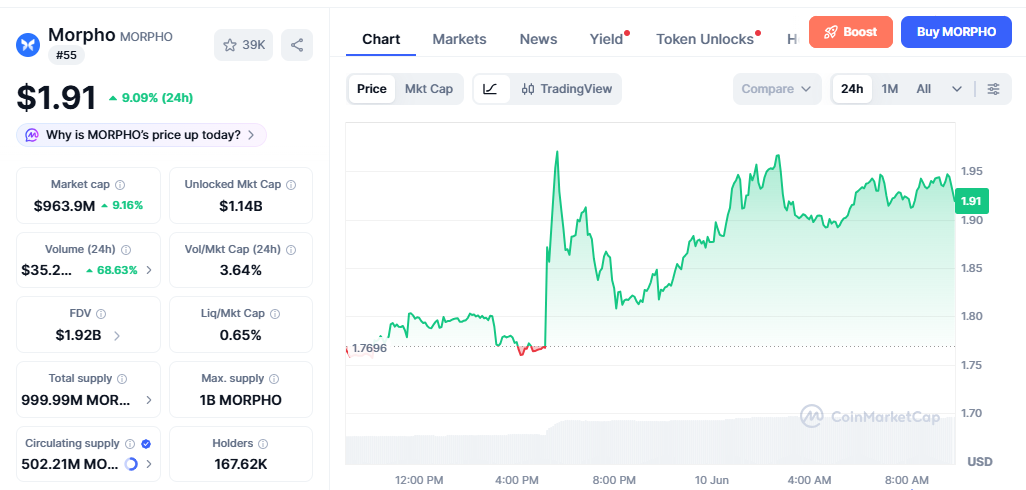This screenshot has height=490, width=1026.
Task: Click the Morpho butterfly logo icon
Action: pos(28,44)
